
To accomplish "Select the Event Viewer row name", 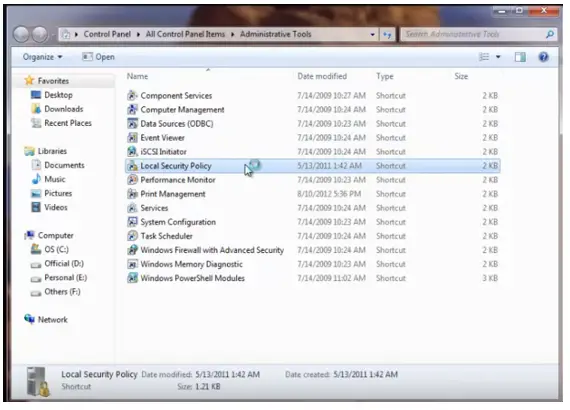I will 162,138.
